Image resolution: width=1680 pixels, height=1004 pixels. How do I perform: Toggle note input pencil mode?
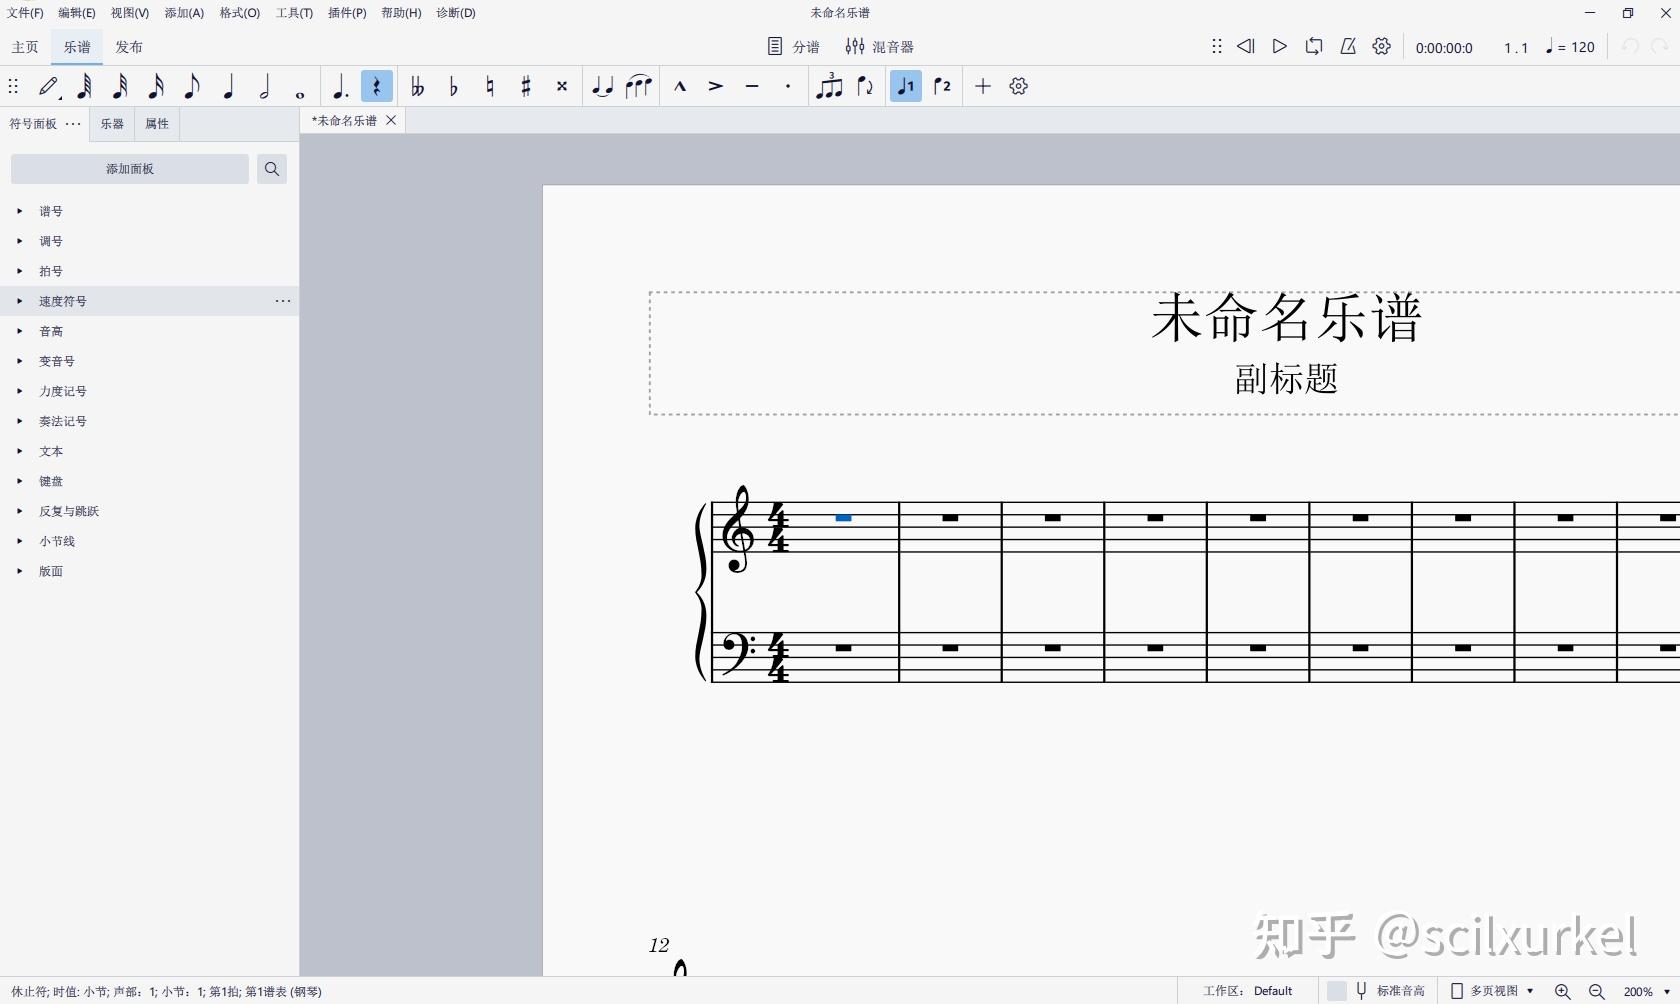(49, 87)
